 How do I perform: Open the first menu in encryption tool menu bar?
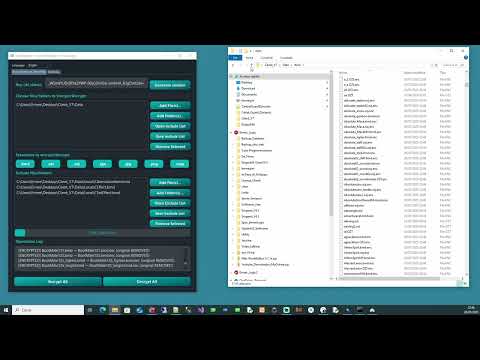(x=18, y=66)
